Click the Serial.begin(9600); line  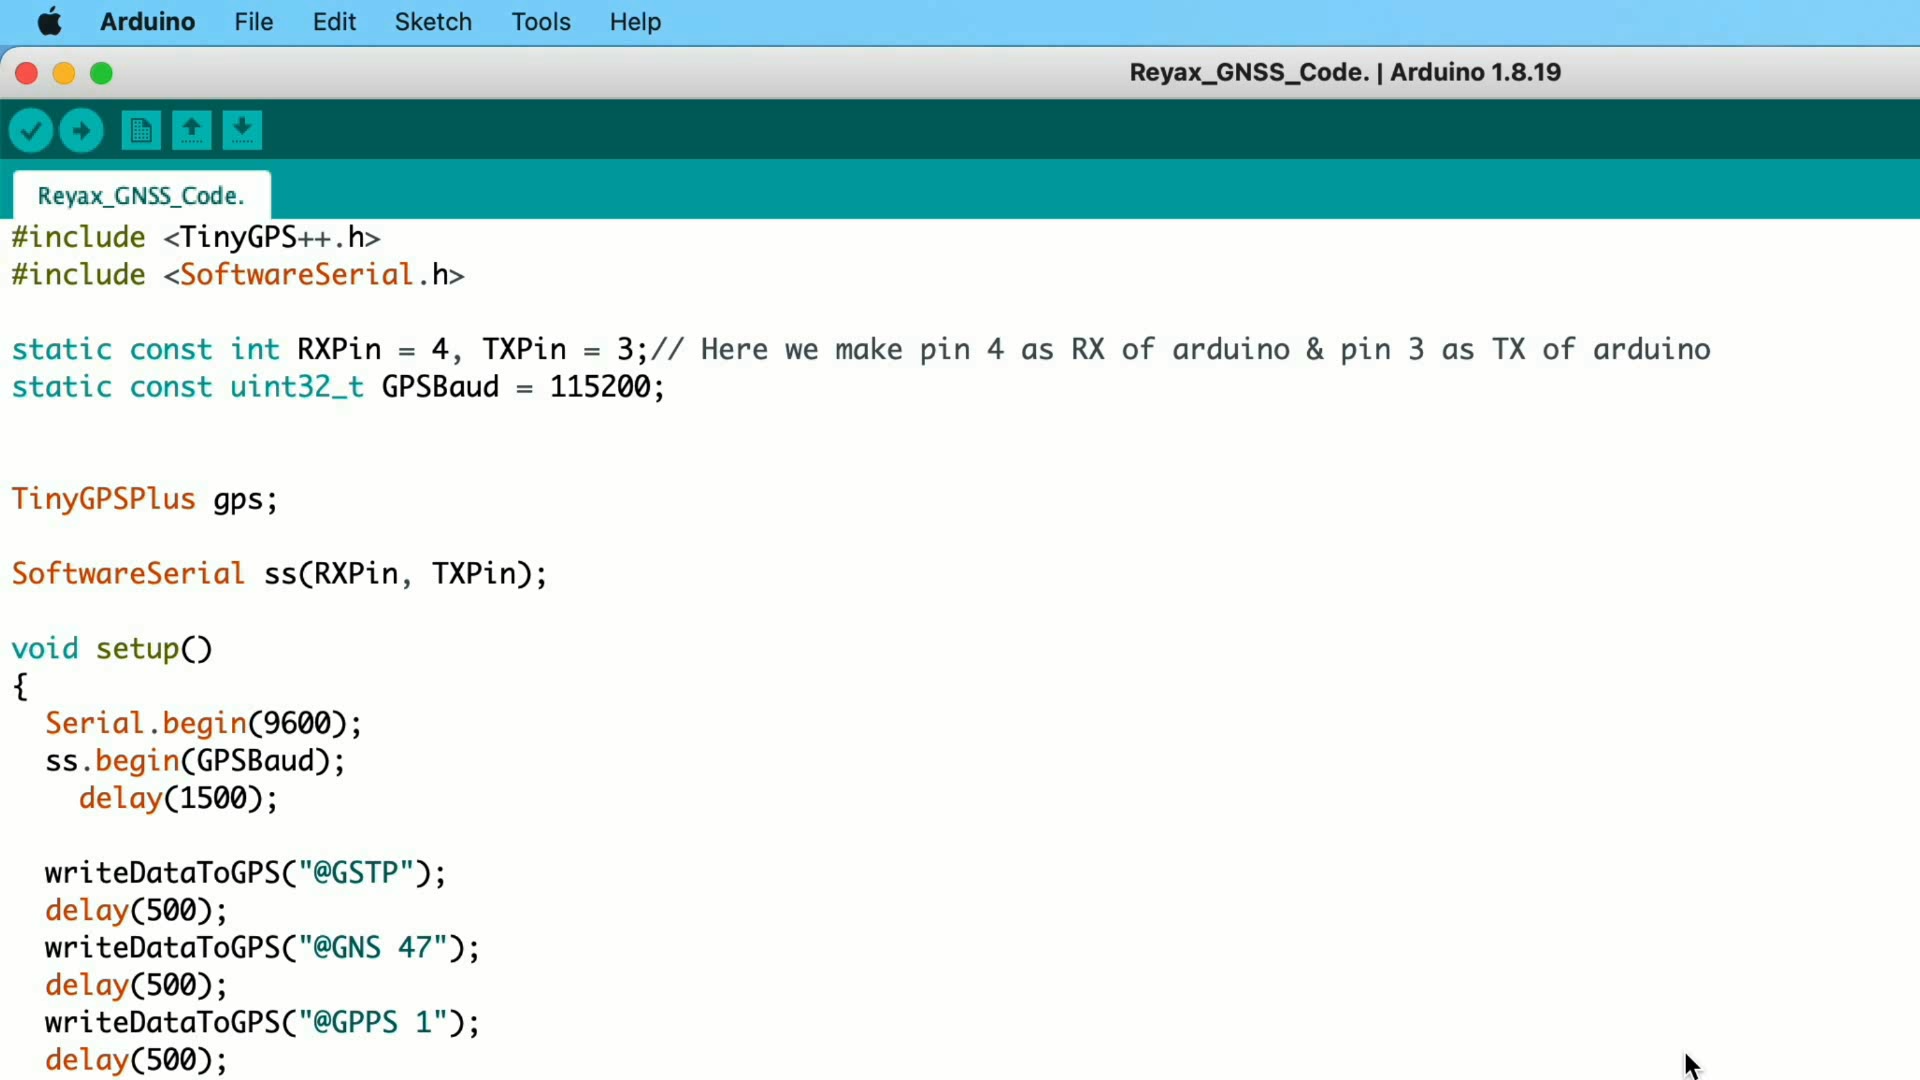[x=204, y=724]
